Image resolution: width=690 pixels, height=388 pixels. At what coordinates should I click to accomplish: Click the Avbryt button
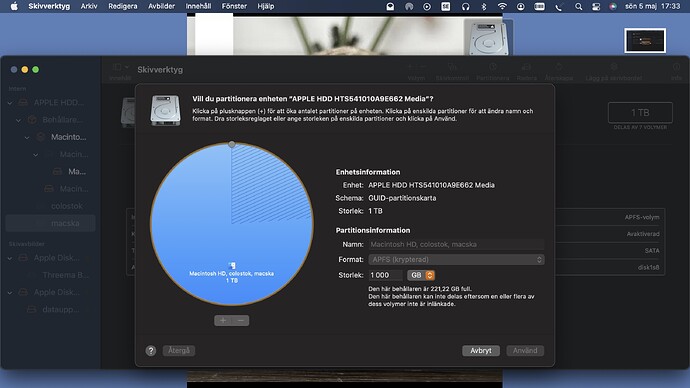tap(481, 351)
